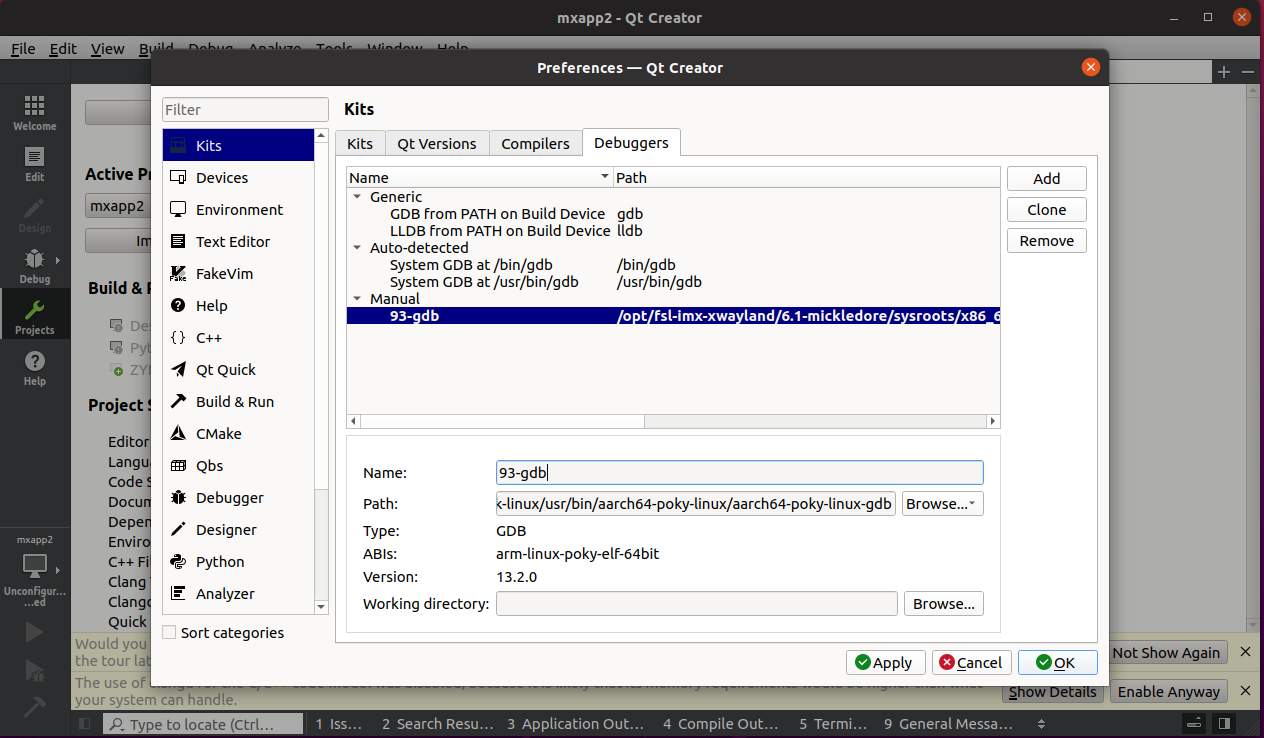Open the Analyzer settings category
Screen dimensions: 1264x738
click(x=224, y=594)
